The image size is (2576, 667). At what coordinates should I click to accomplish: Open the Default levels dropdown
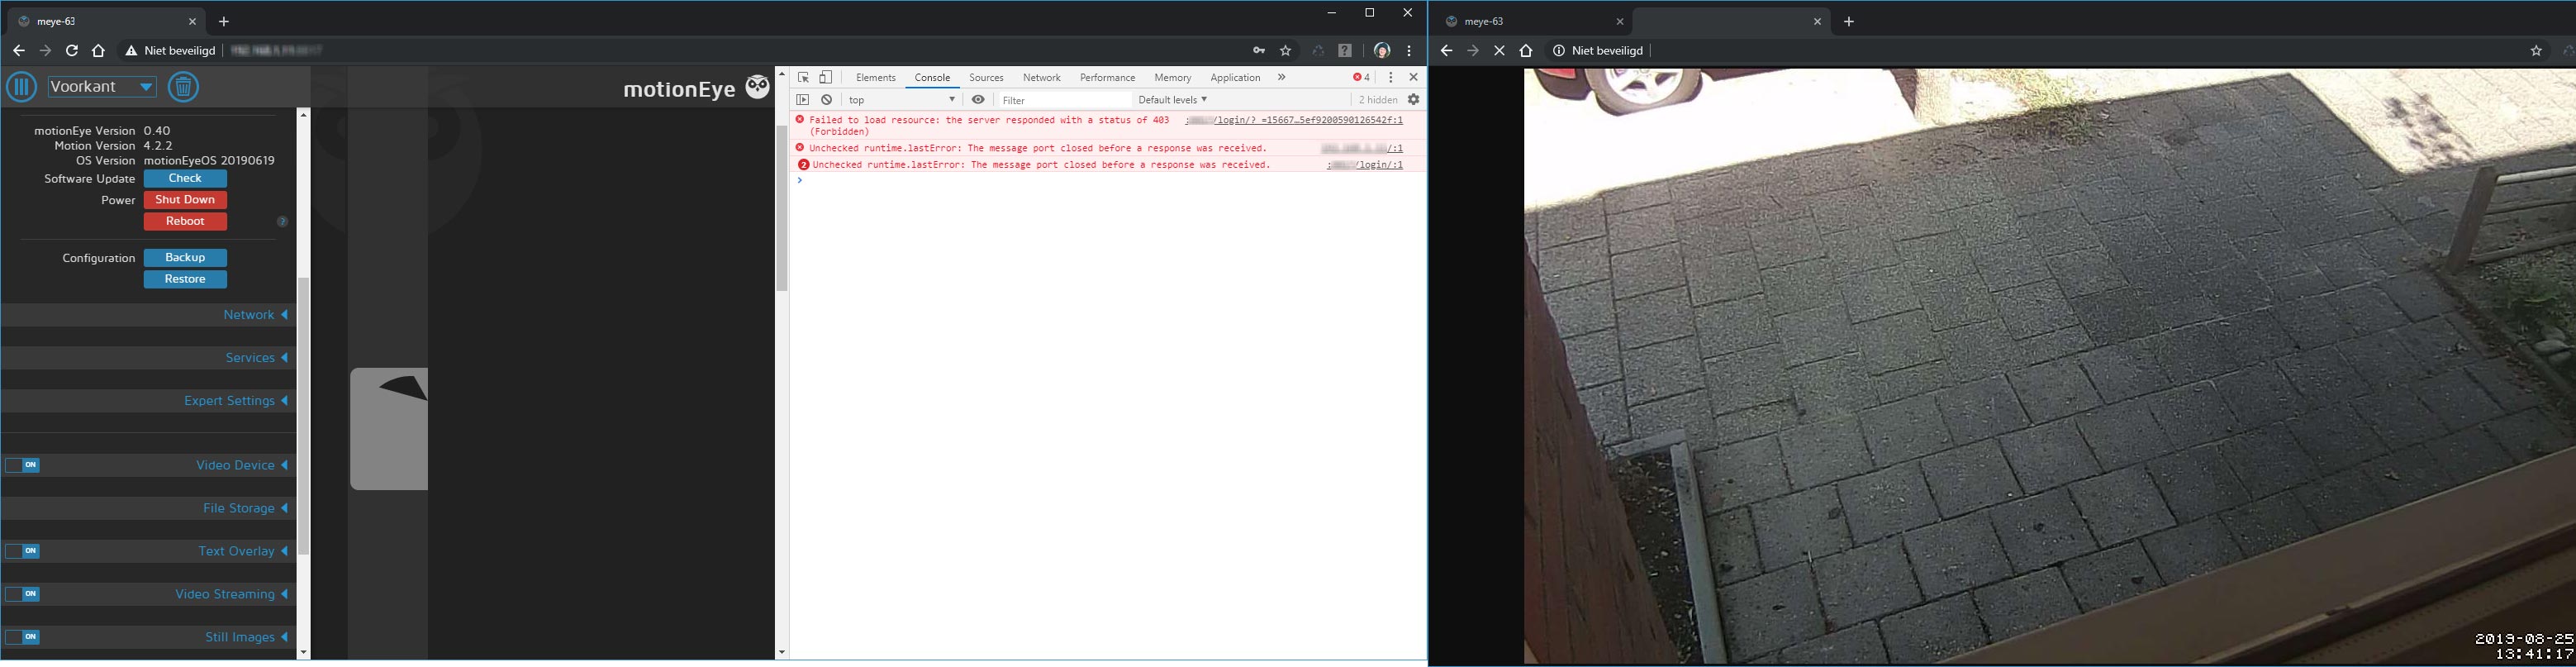point(1173,100)
